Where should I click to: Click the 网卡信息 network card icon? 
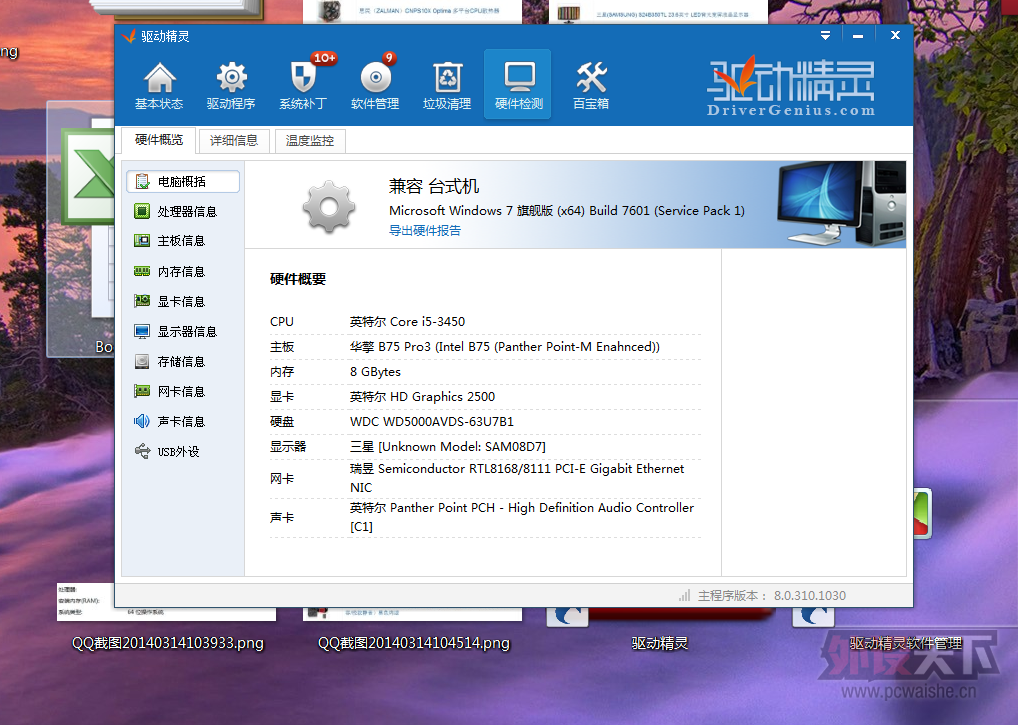coord(142,391)
